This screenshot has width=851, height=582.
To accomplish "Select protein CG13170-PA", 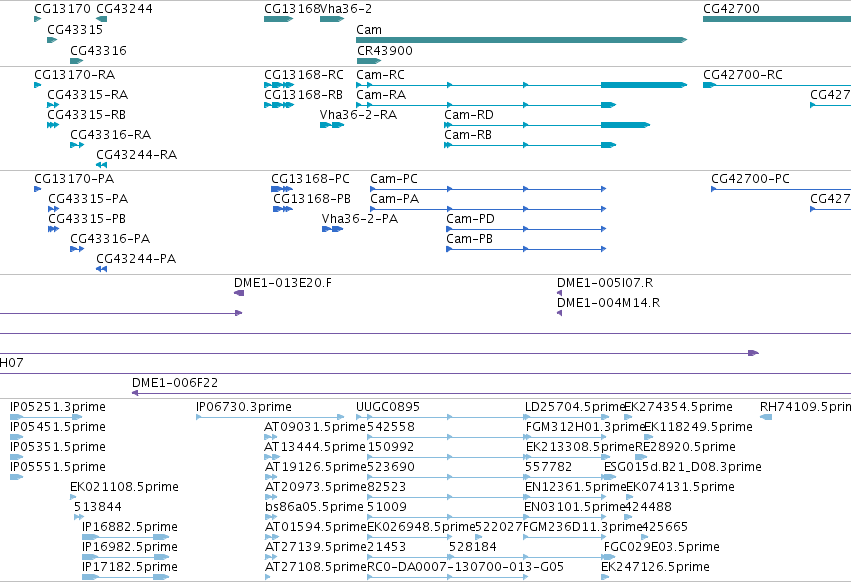I will click(74, 179).
